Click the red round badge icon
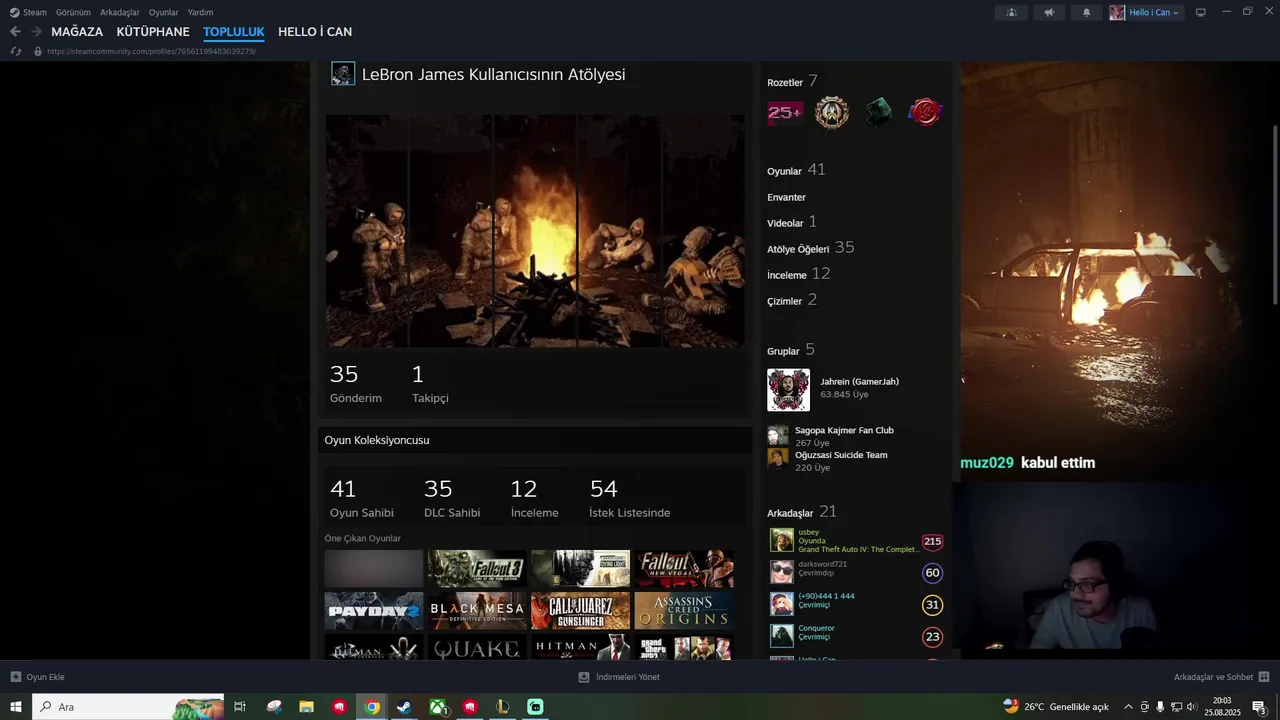 pyautogui.click(x=925, y=113)
